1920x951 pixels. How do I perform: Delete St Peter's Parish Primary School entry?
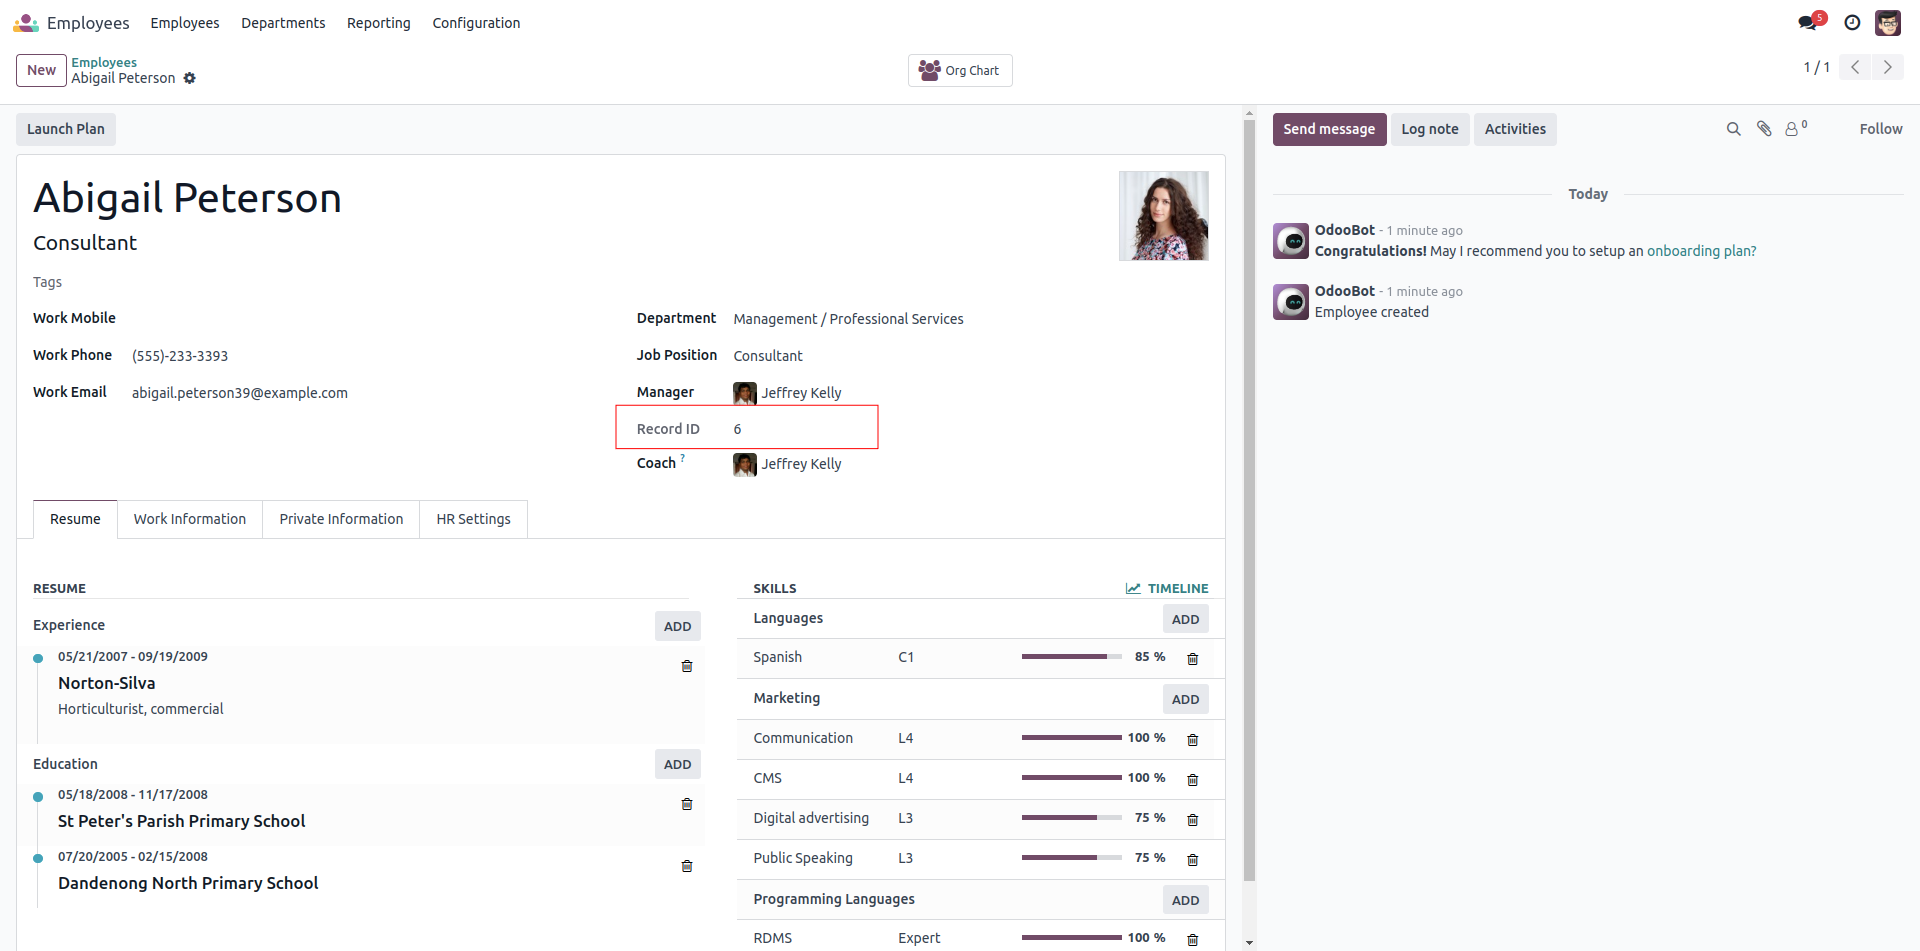687,804
